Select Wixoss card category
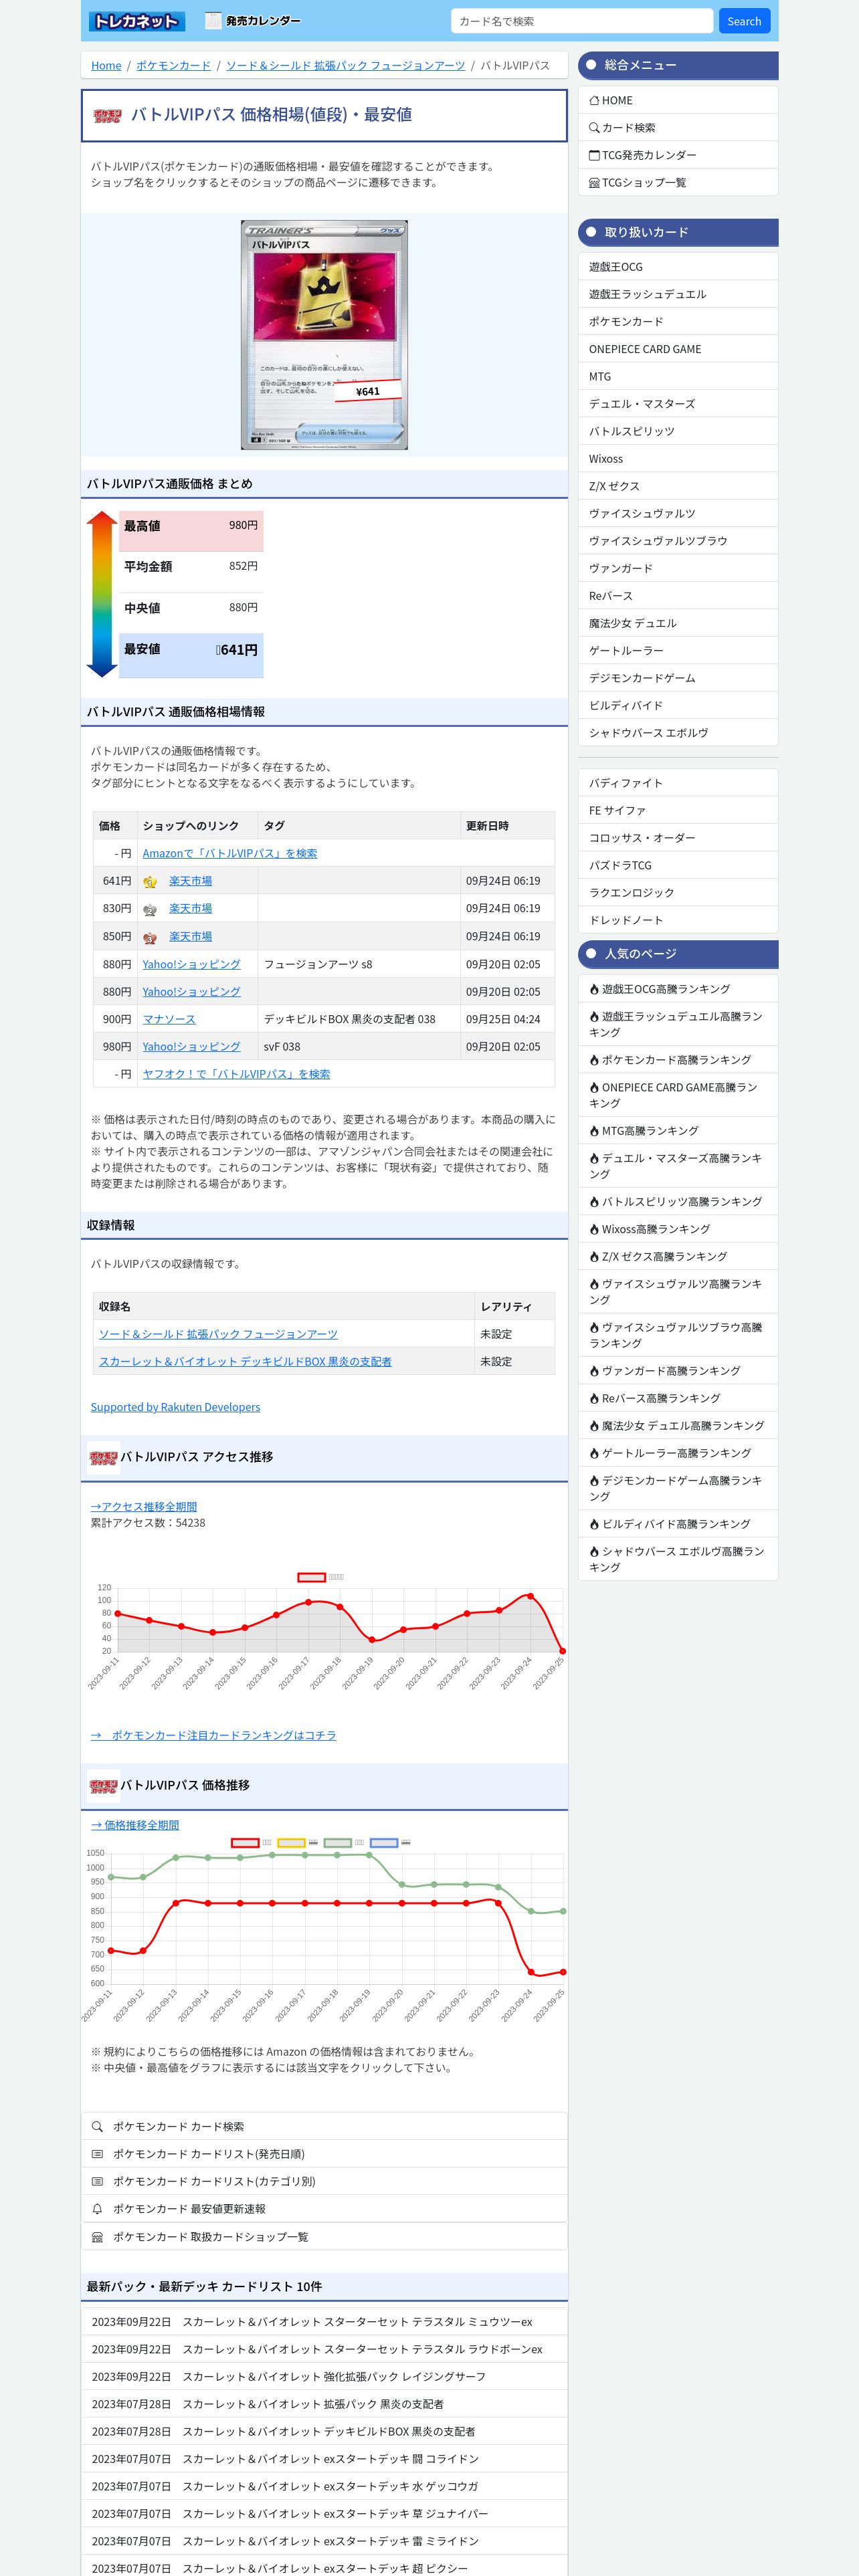This screenshot has height=2576, width=859. coord(678,459)
